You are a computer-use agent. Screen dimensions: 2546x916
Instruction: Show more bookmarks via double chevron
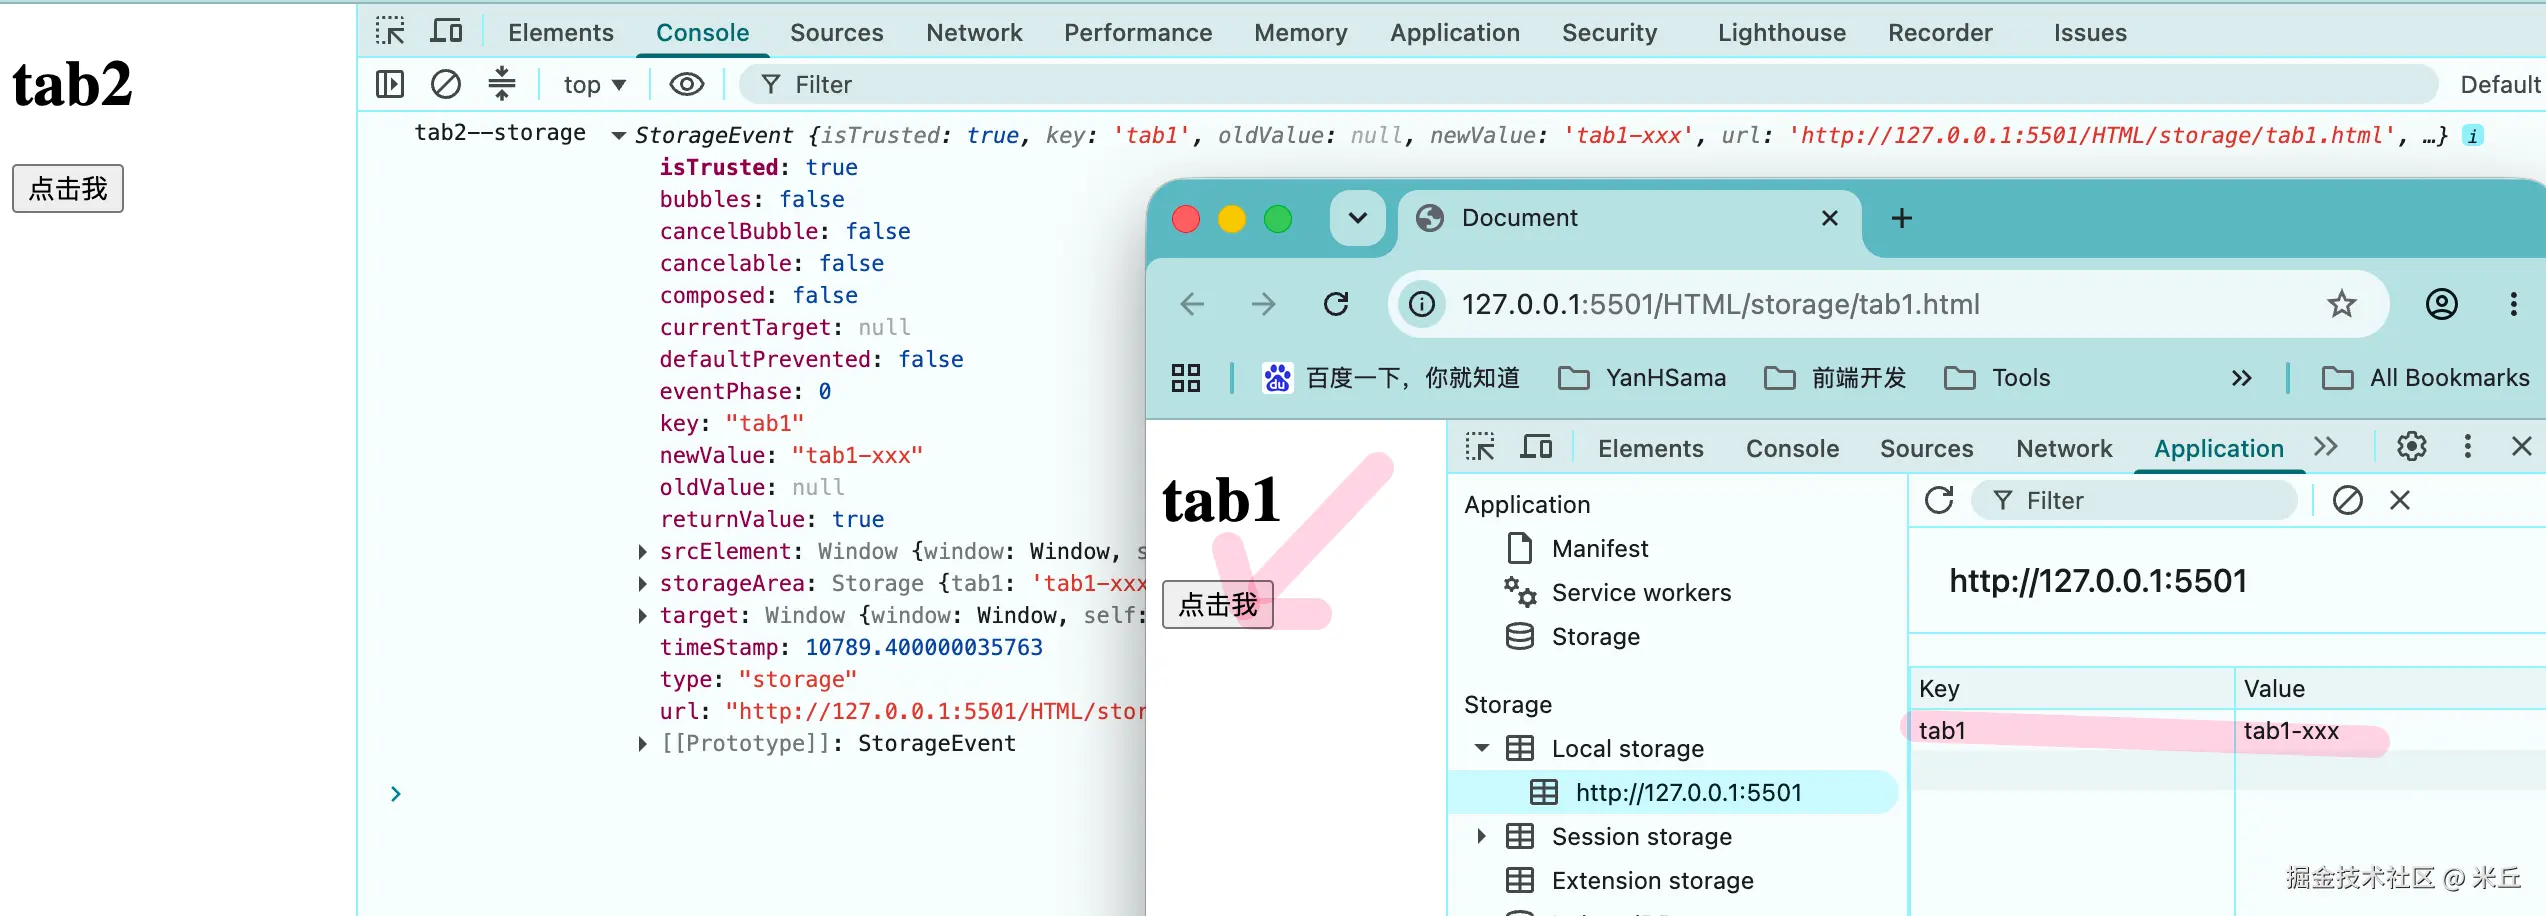tap(2241, 378)
